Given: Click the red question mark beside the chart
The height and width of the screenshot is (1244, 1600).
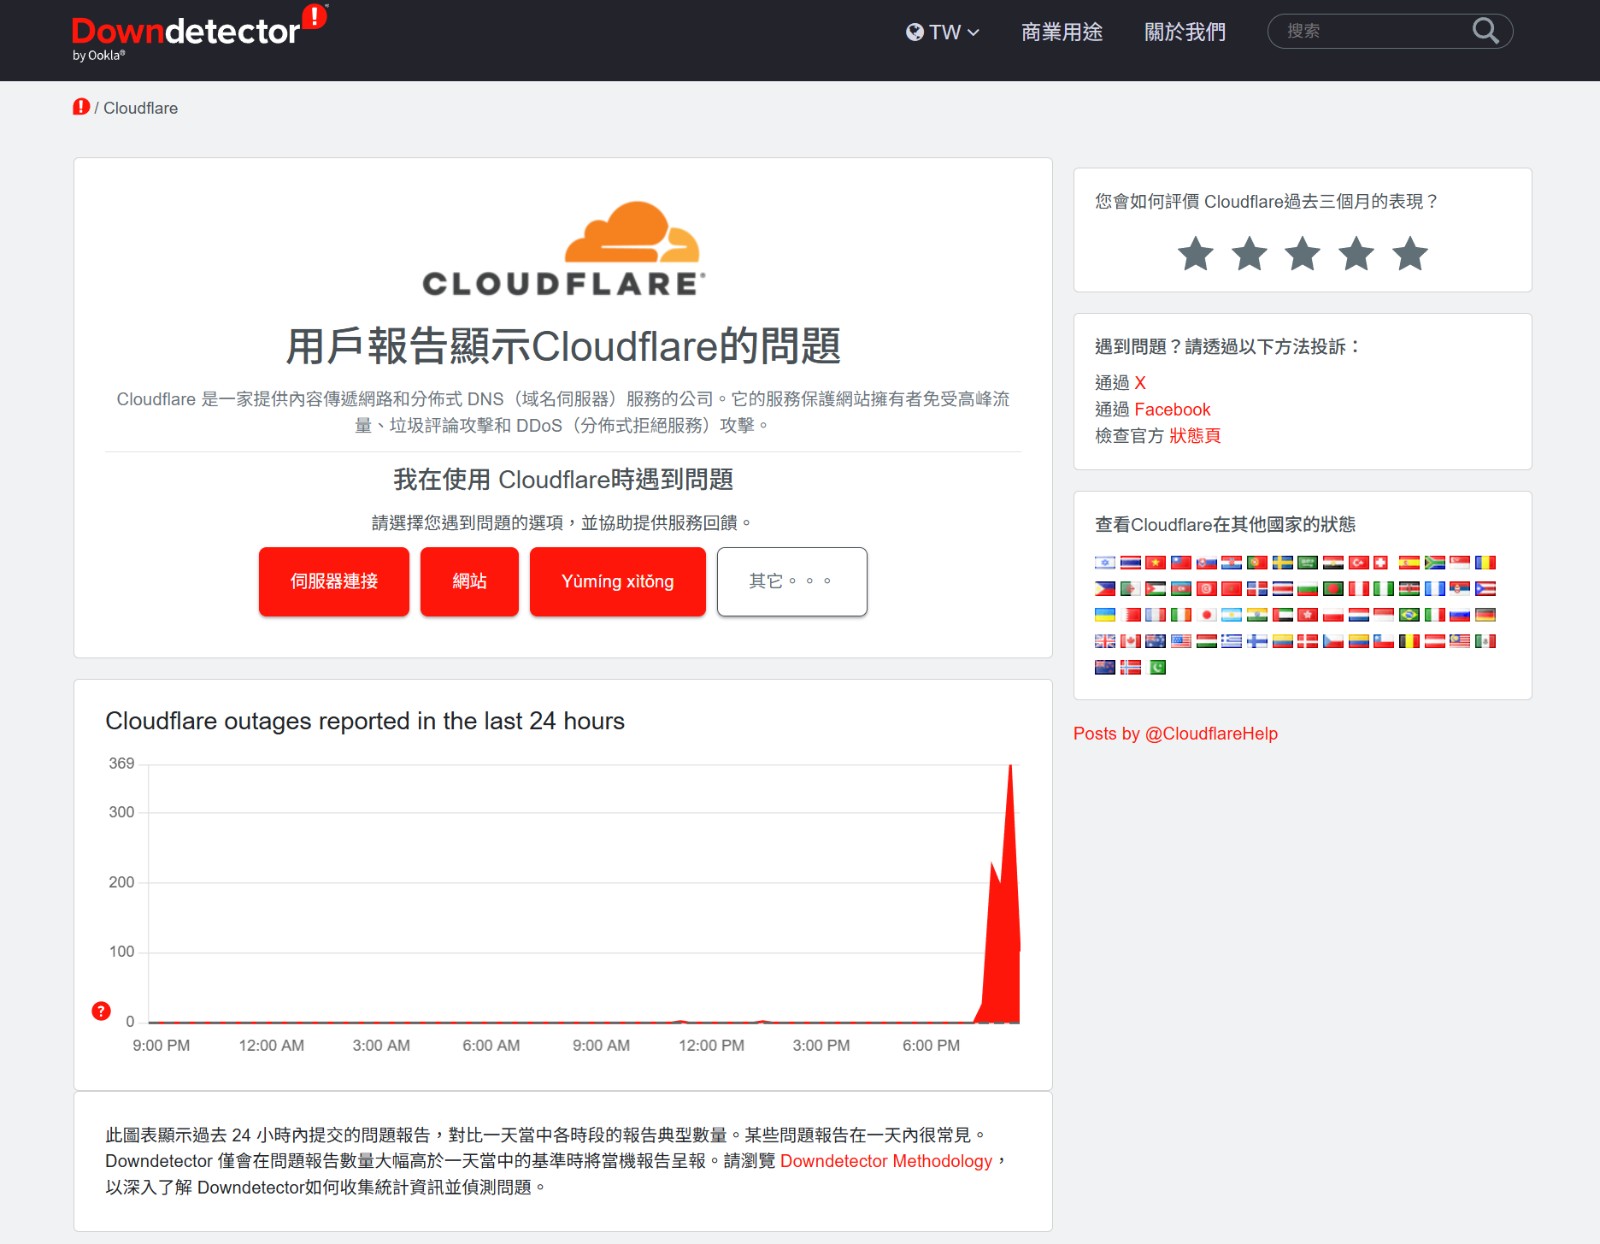Looking at the screenshot, I should tap(100, 1011).
